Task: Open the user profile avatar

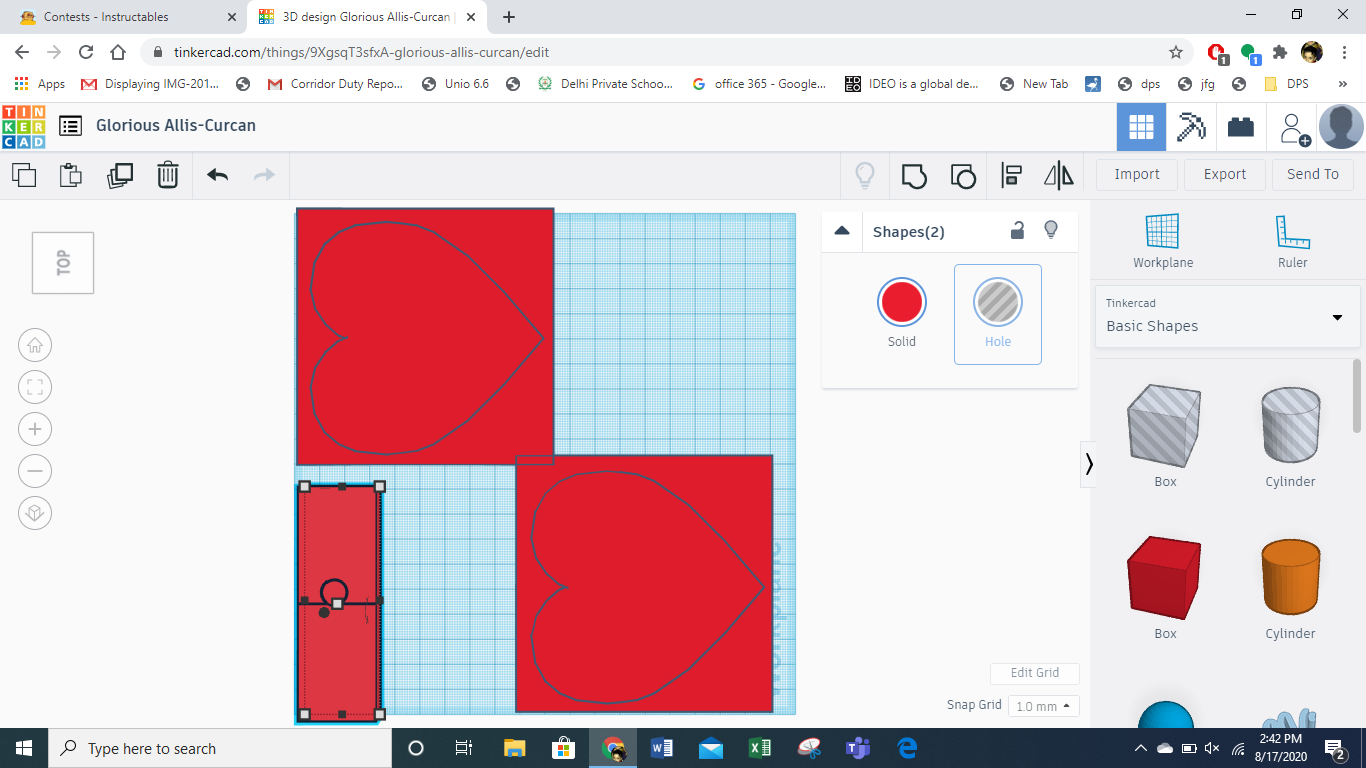Action: click(x=1341, y=127)
